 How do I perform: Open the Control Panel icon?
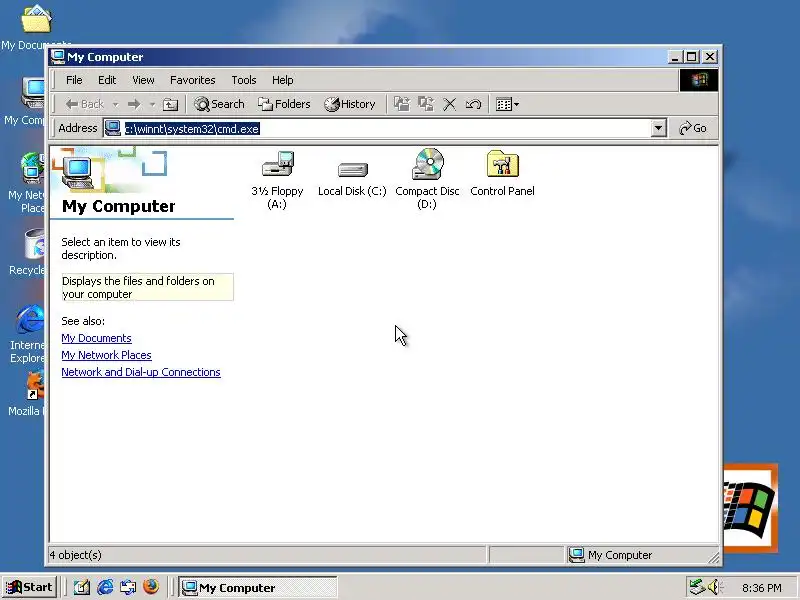coord(503,173)
